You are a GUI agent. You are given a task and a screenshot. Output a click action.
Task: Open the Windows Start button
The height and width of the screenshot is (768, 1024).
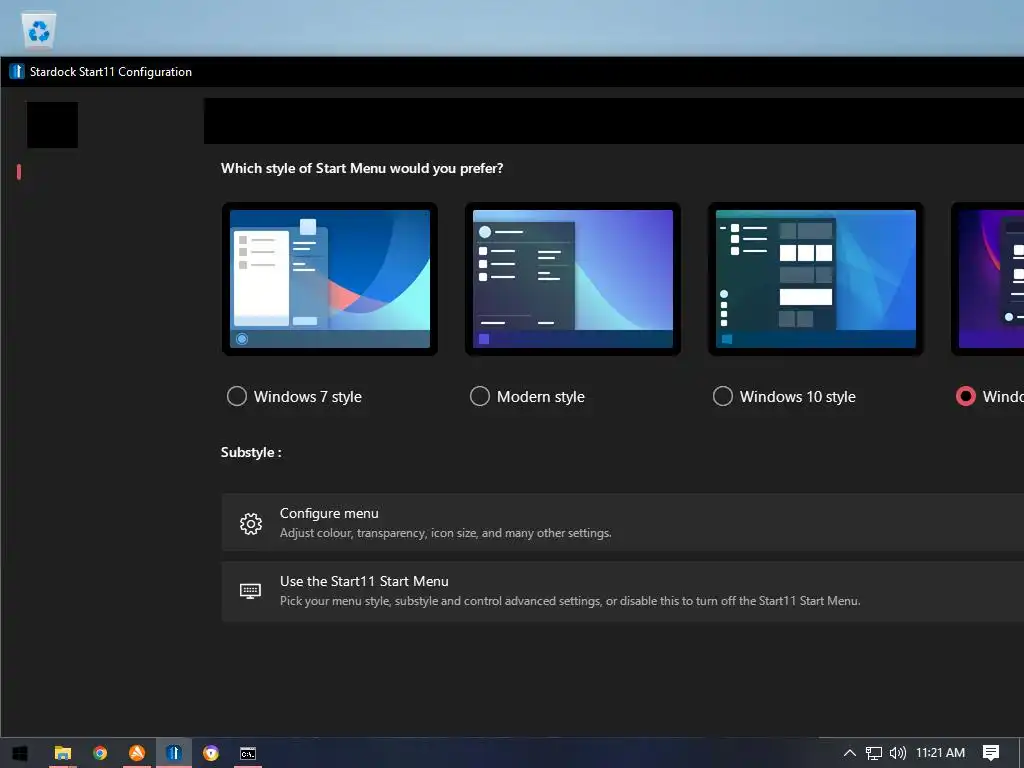tap(20, 753)
